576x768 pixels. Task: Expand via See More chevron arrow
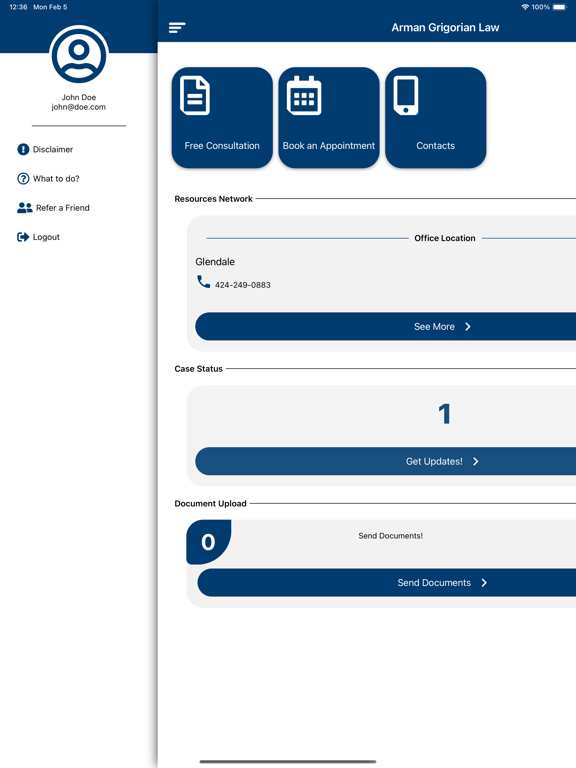click(468, 327)
